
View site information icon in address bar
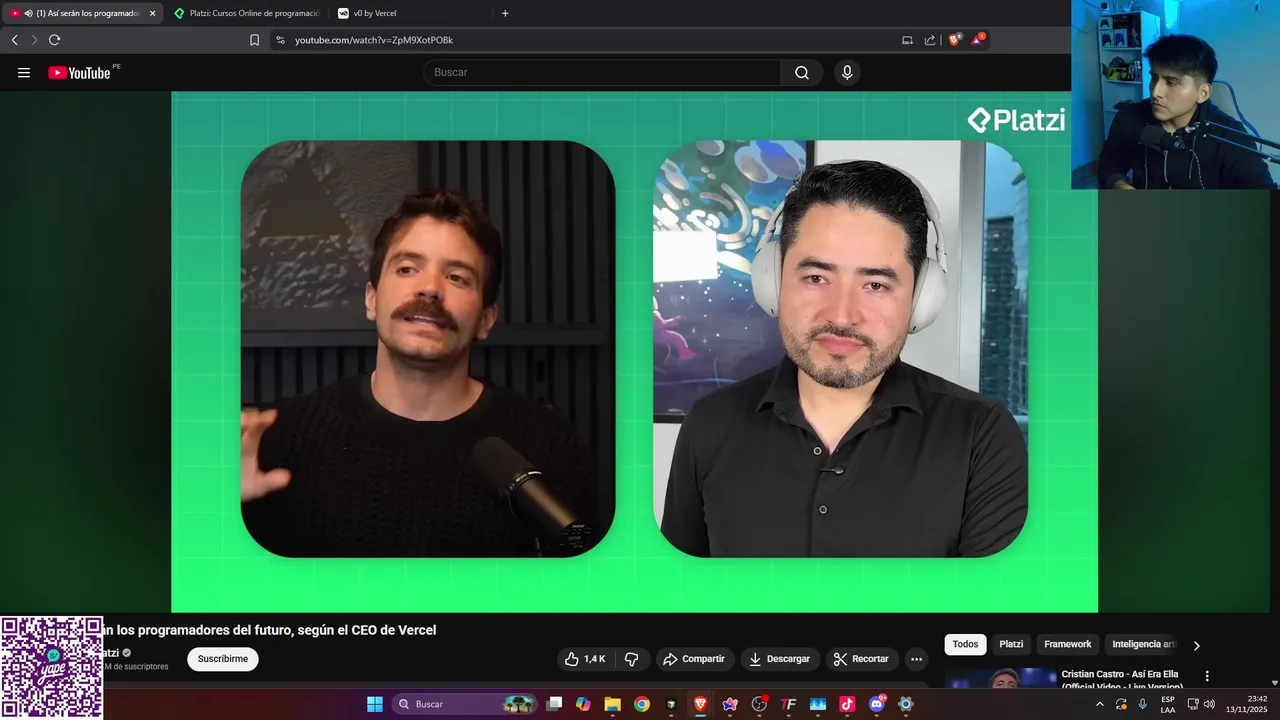pos(280,40)
